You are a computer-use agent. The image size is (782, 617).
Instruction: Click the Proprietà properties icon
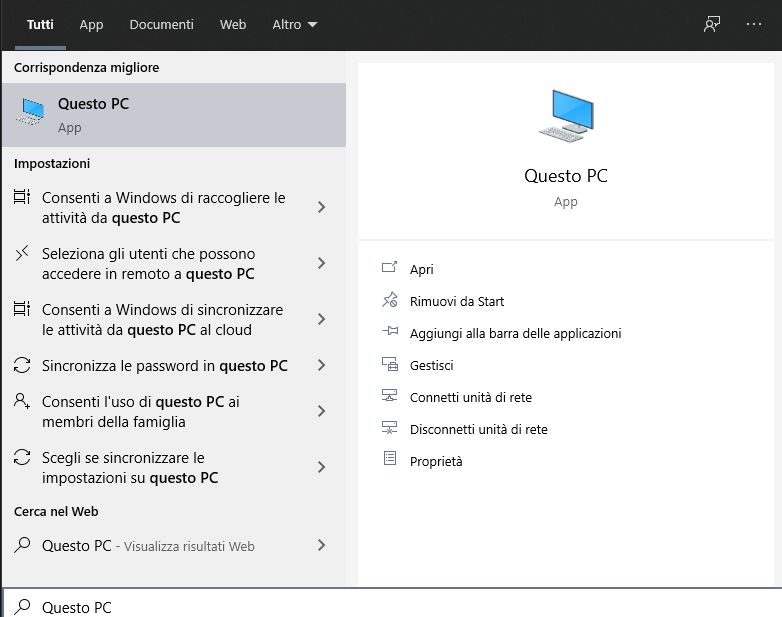[x=390, y=460]
